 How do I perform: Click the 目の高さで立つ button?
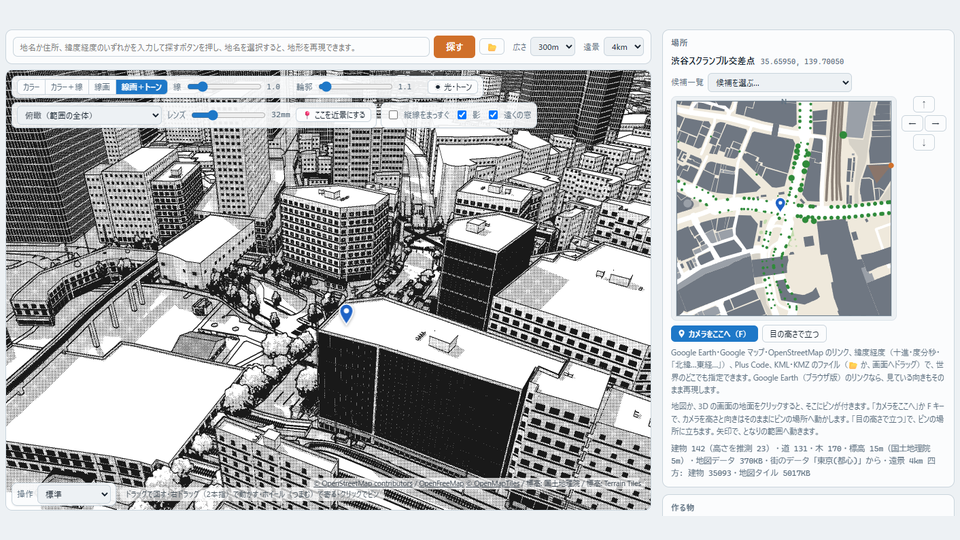click(794, 334)
